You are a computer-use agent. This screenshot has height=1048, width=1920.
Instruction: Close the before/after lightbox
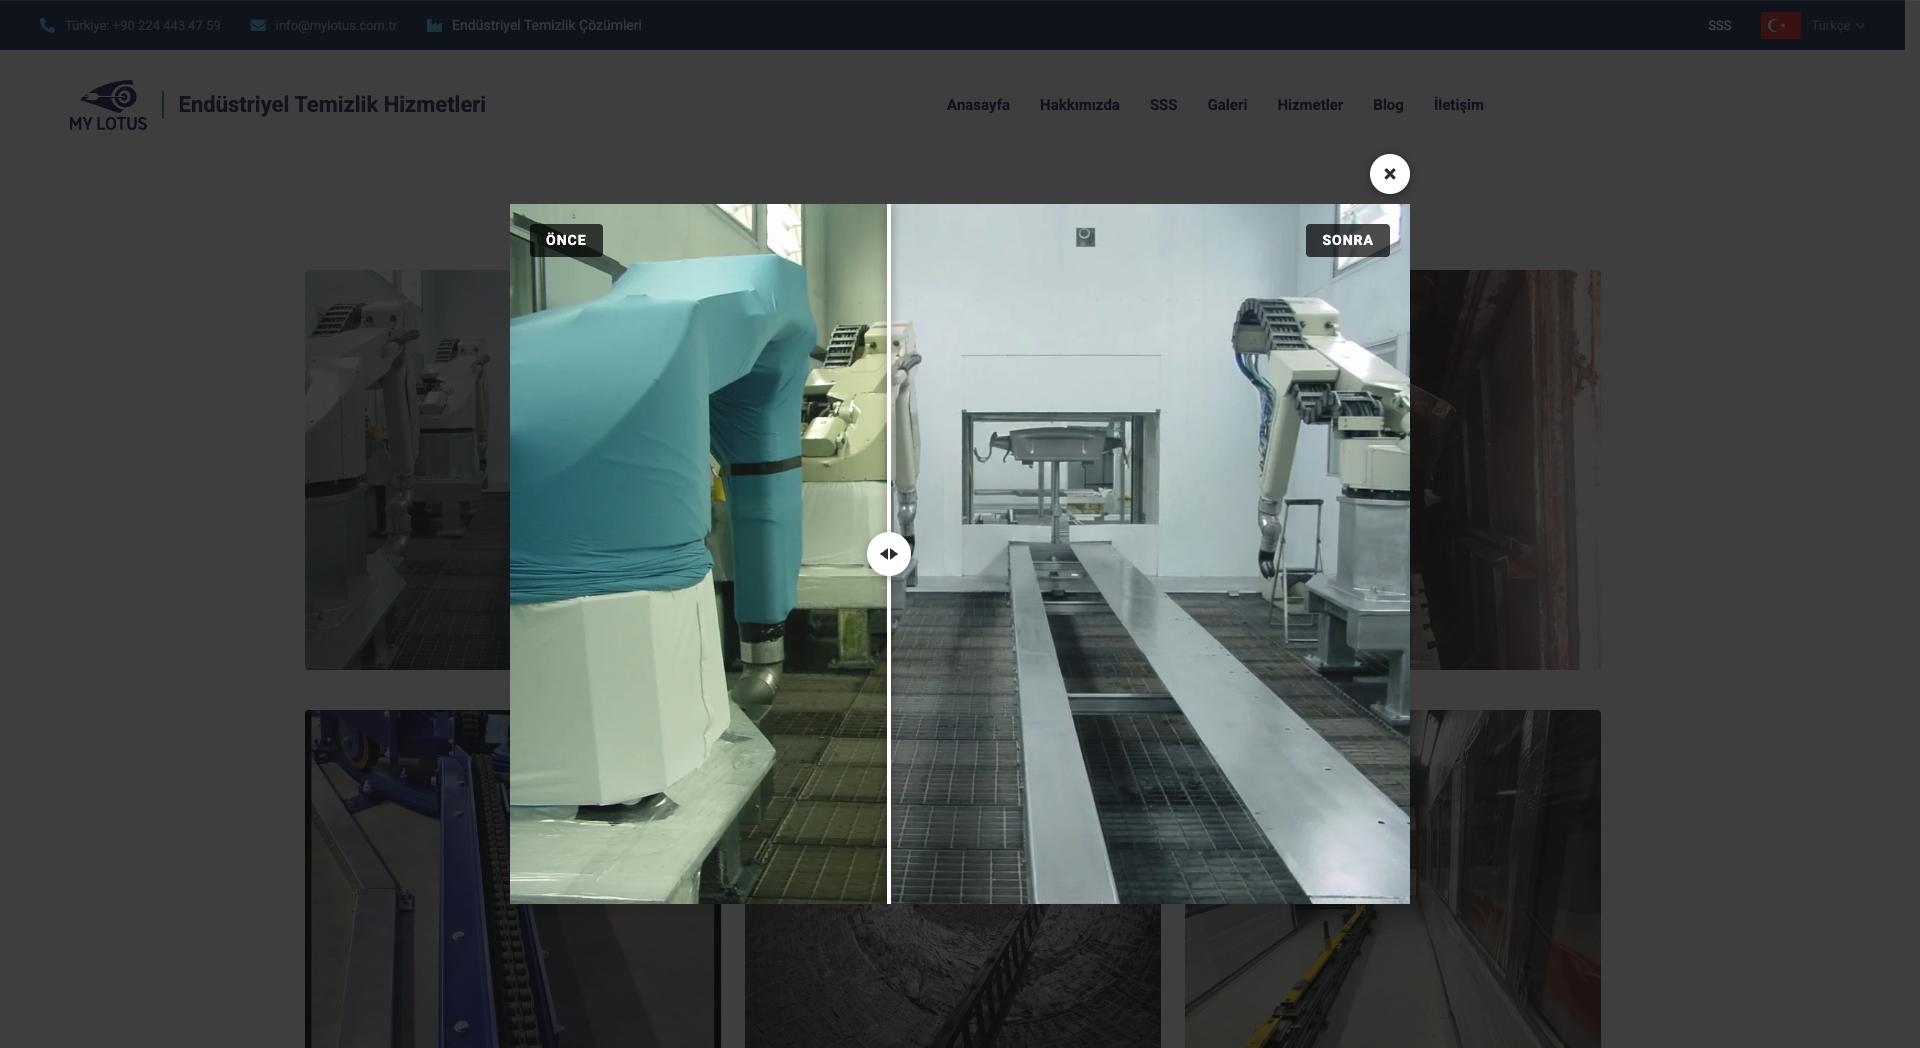1389,174
